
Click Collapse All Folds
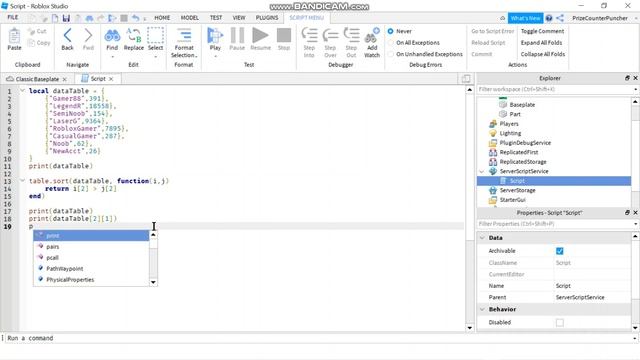click(543, 54)
